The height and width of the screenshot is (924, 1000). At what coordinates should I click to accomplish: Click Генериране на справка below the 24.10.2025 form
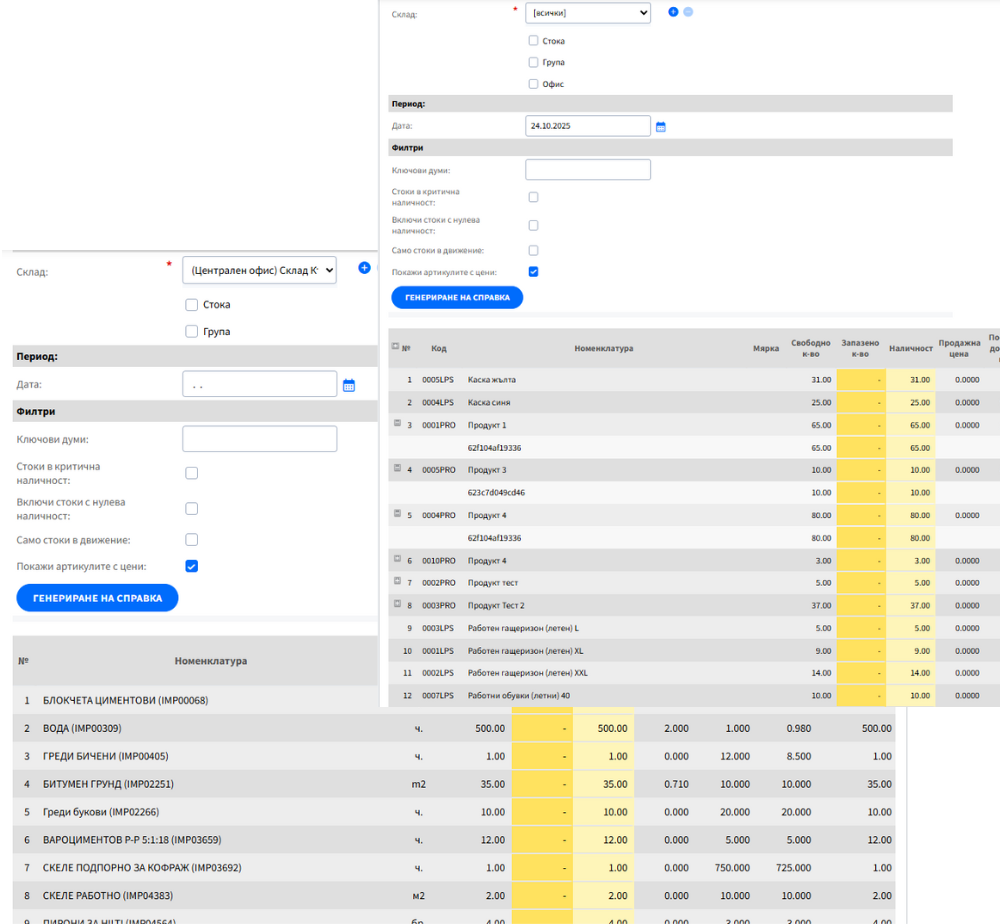click(457, 297)
